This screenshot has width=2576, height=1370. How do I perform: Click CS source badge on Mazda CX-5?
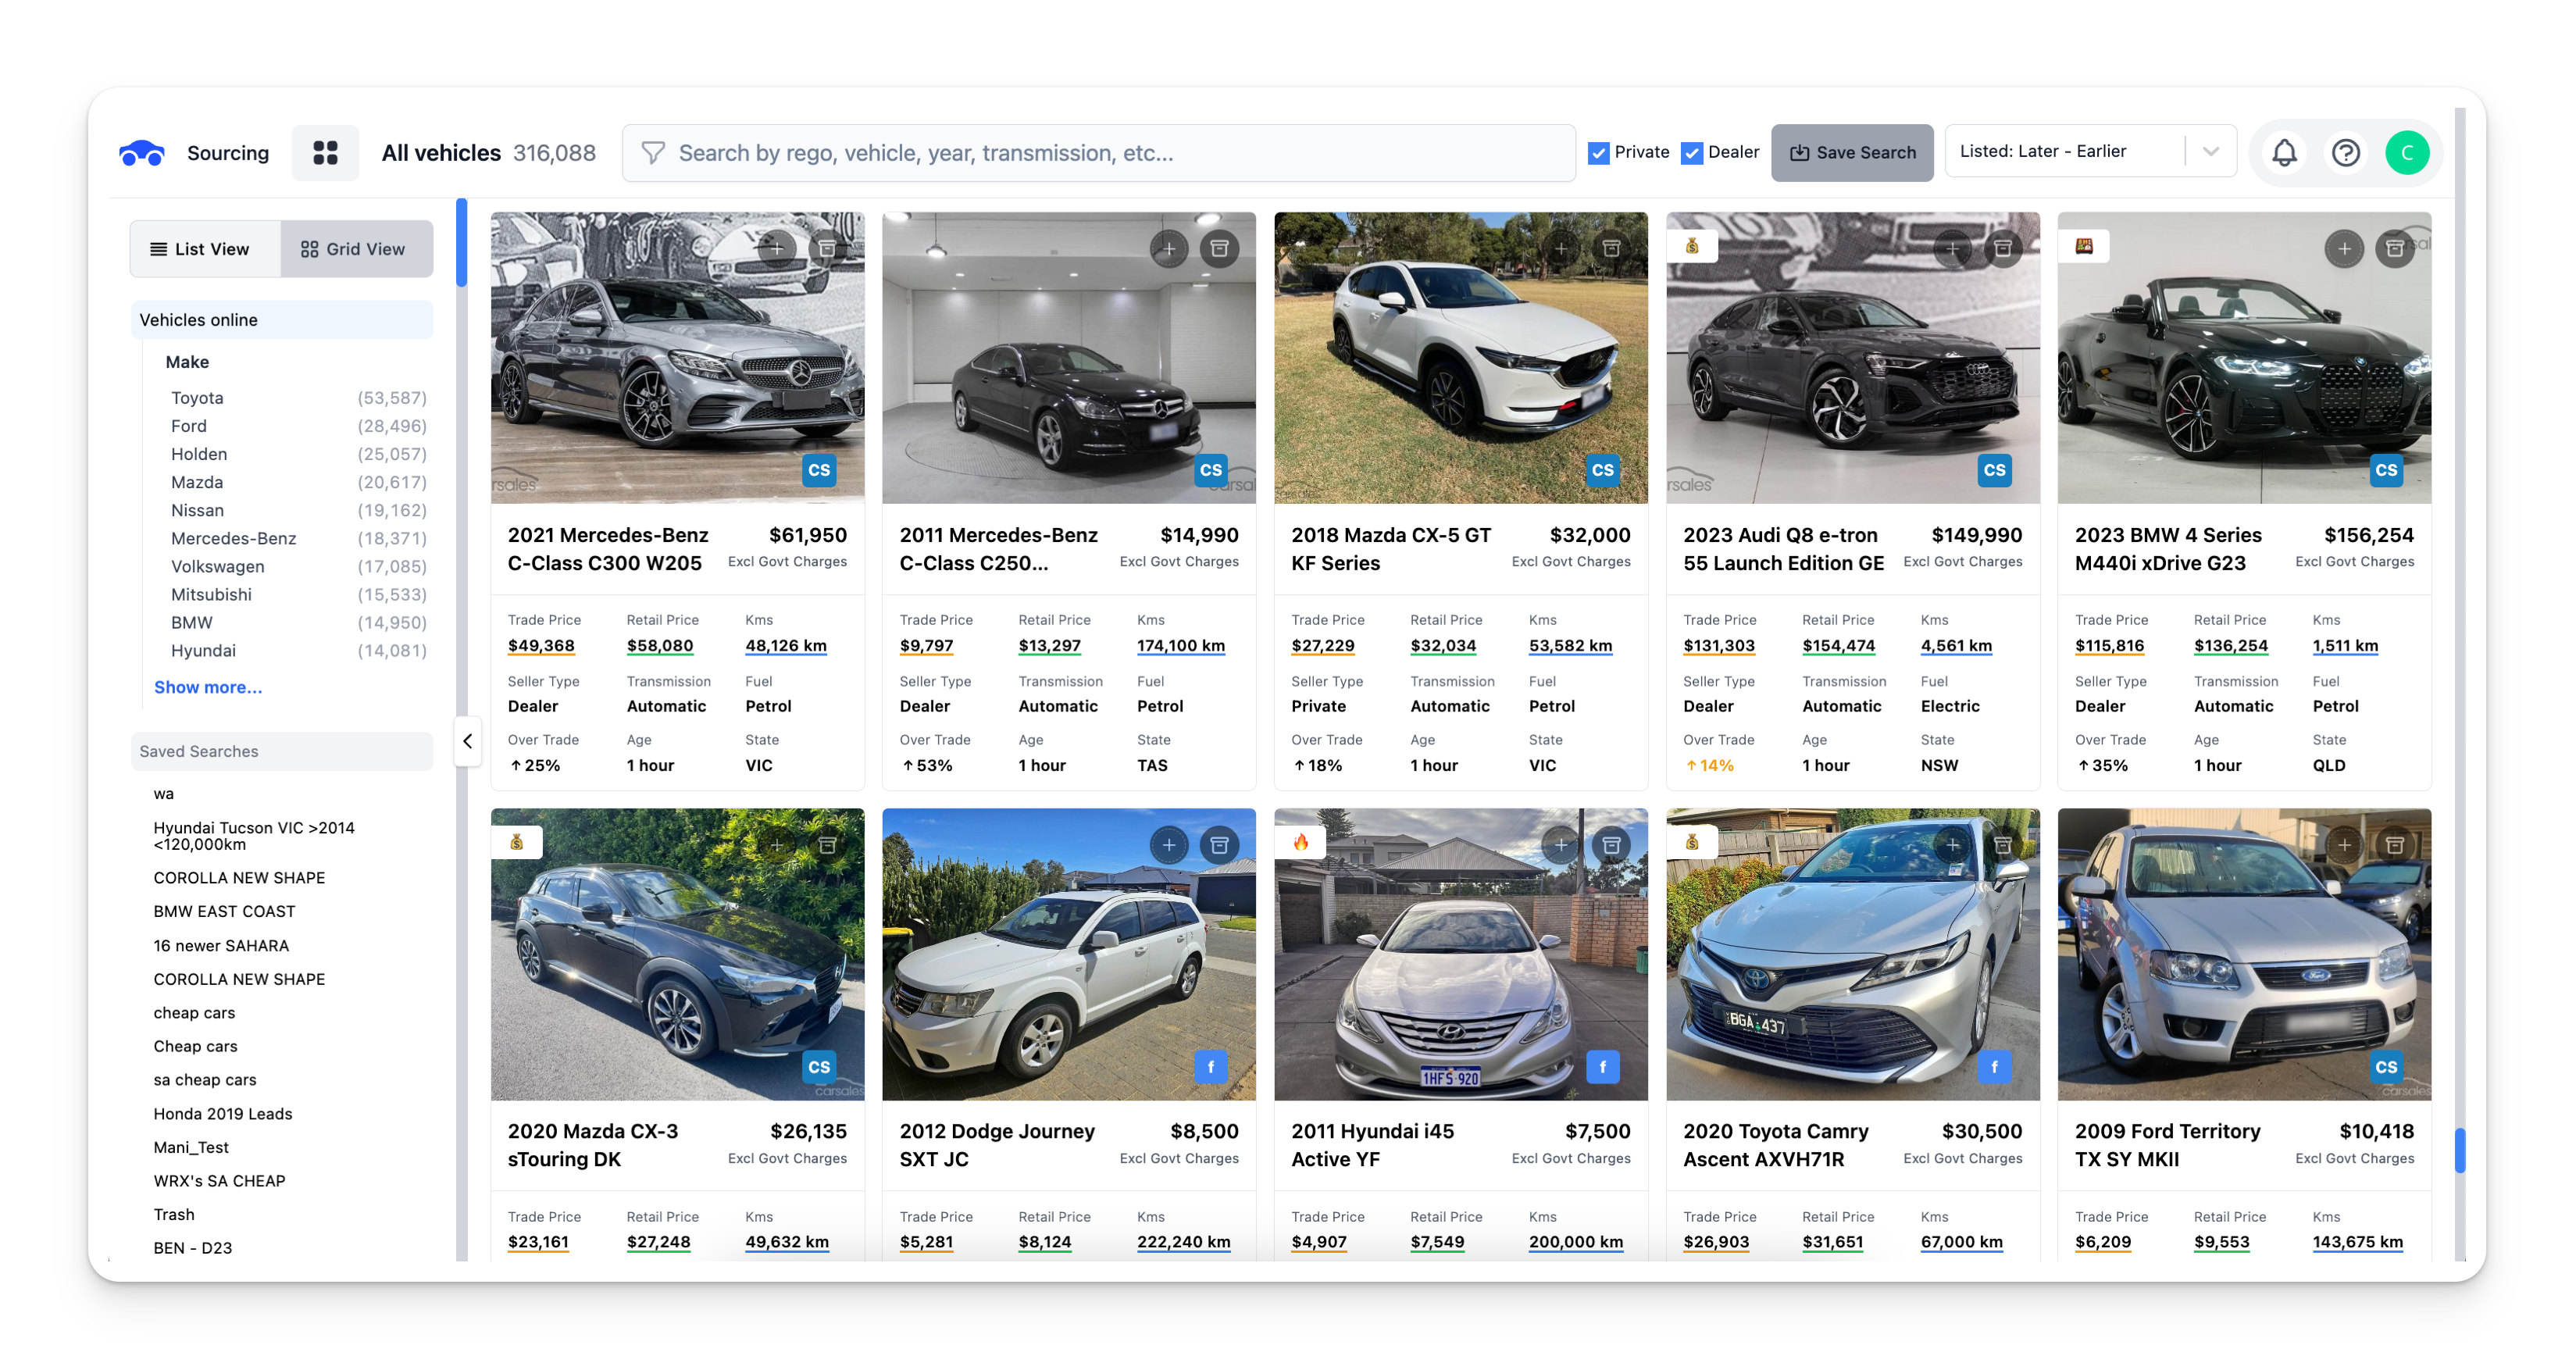(x=1602, y=470)
